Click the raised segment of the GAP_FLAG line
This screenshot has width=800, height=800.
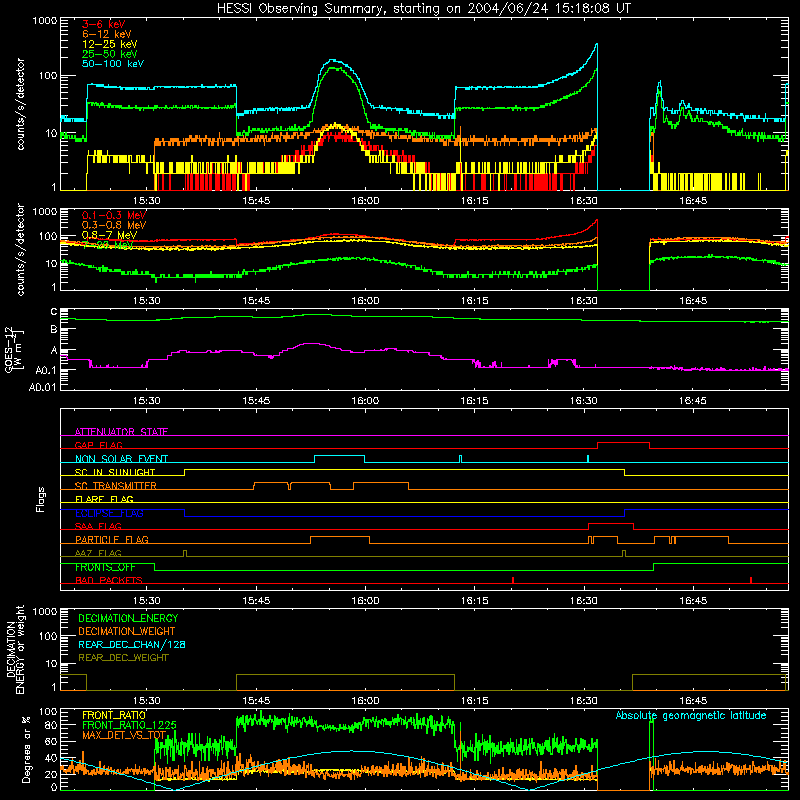click(x=623, y=443)
